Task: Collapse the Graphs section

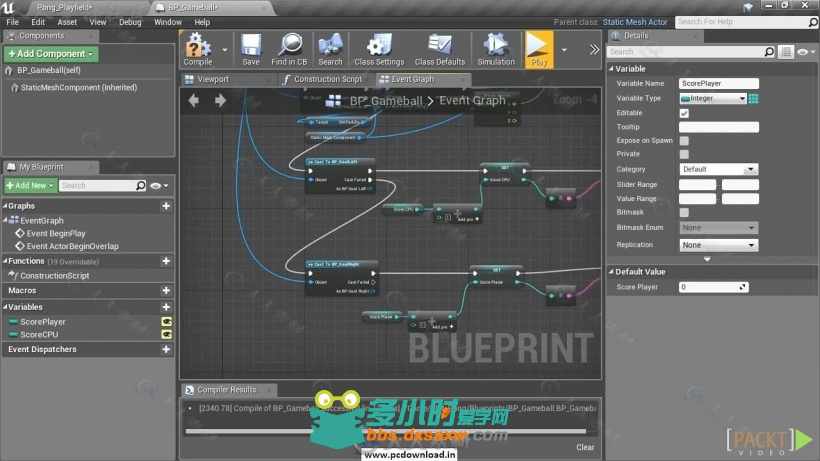Action: 5,206
